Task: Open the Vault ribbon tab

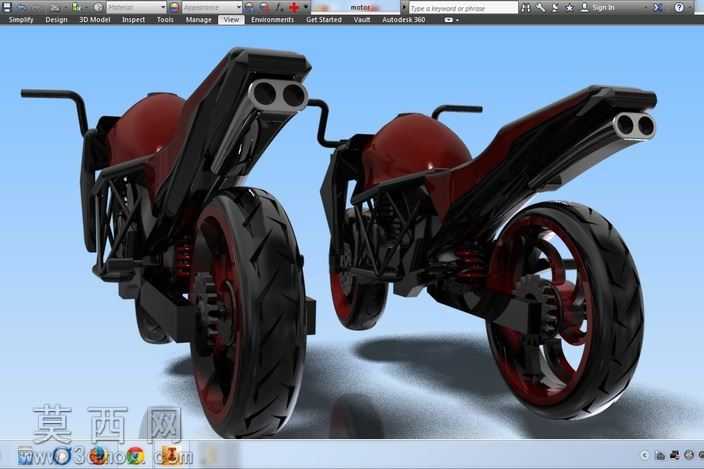Action: pos(362,20)
